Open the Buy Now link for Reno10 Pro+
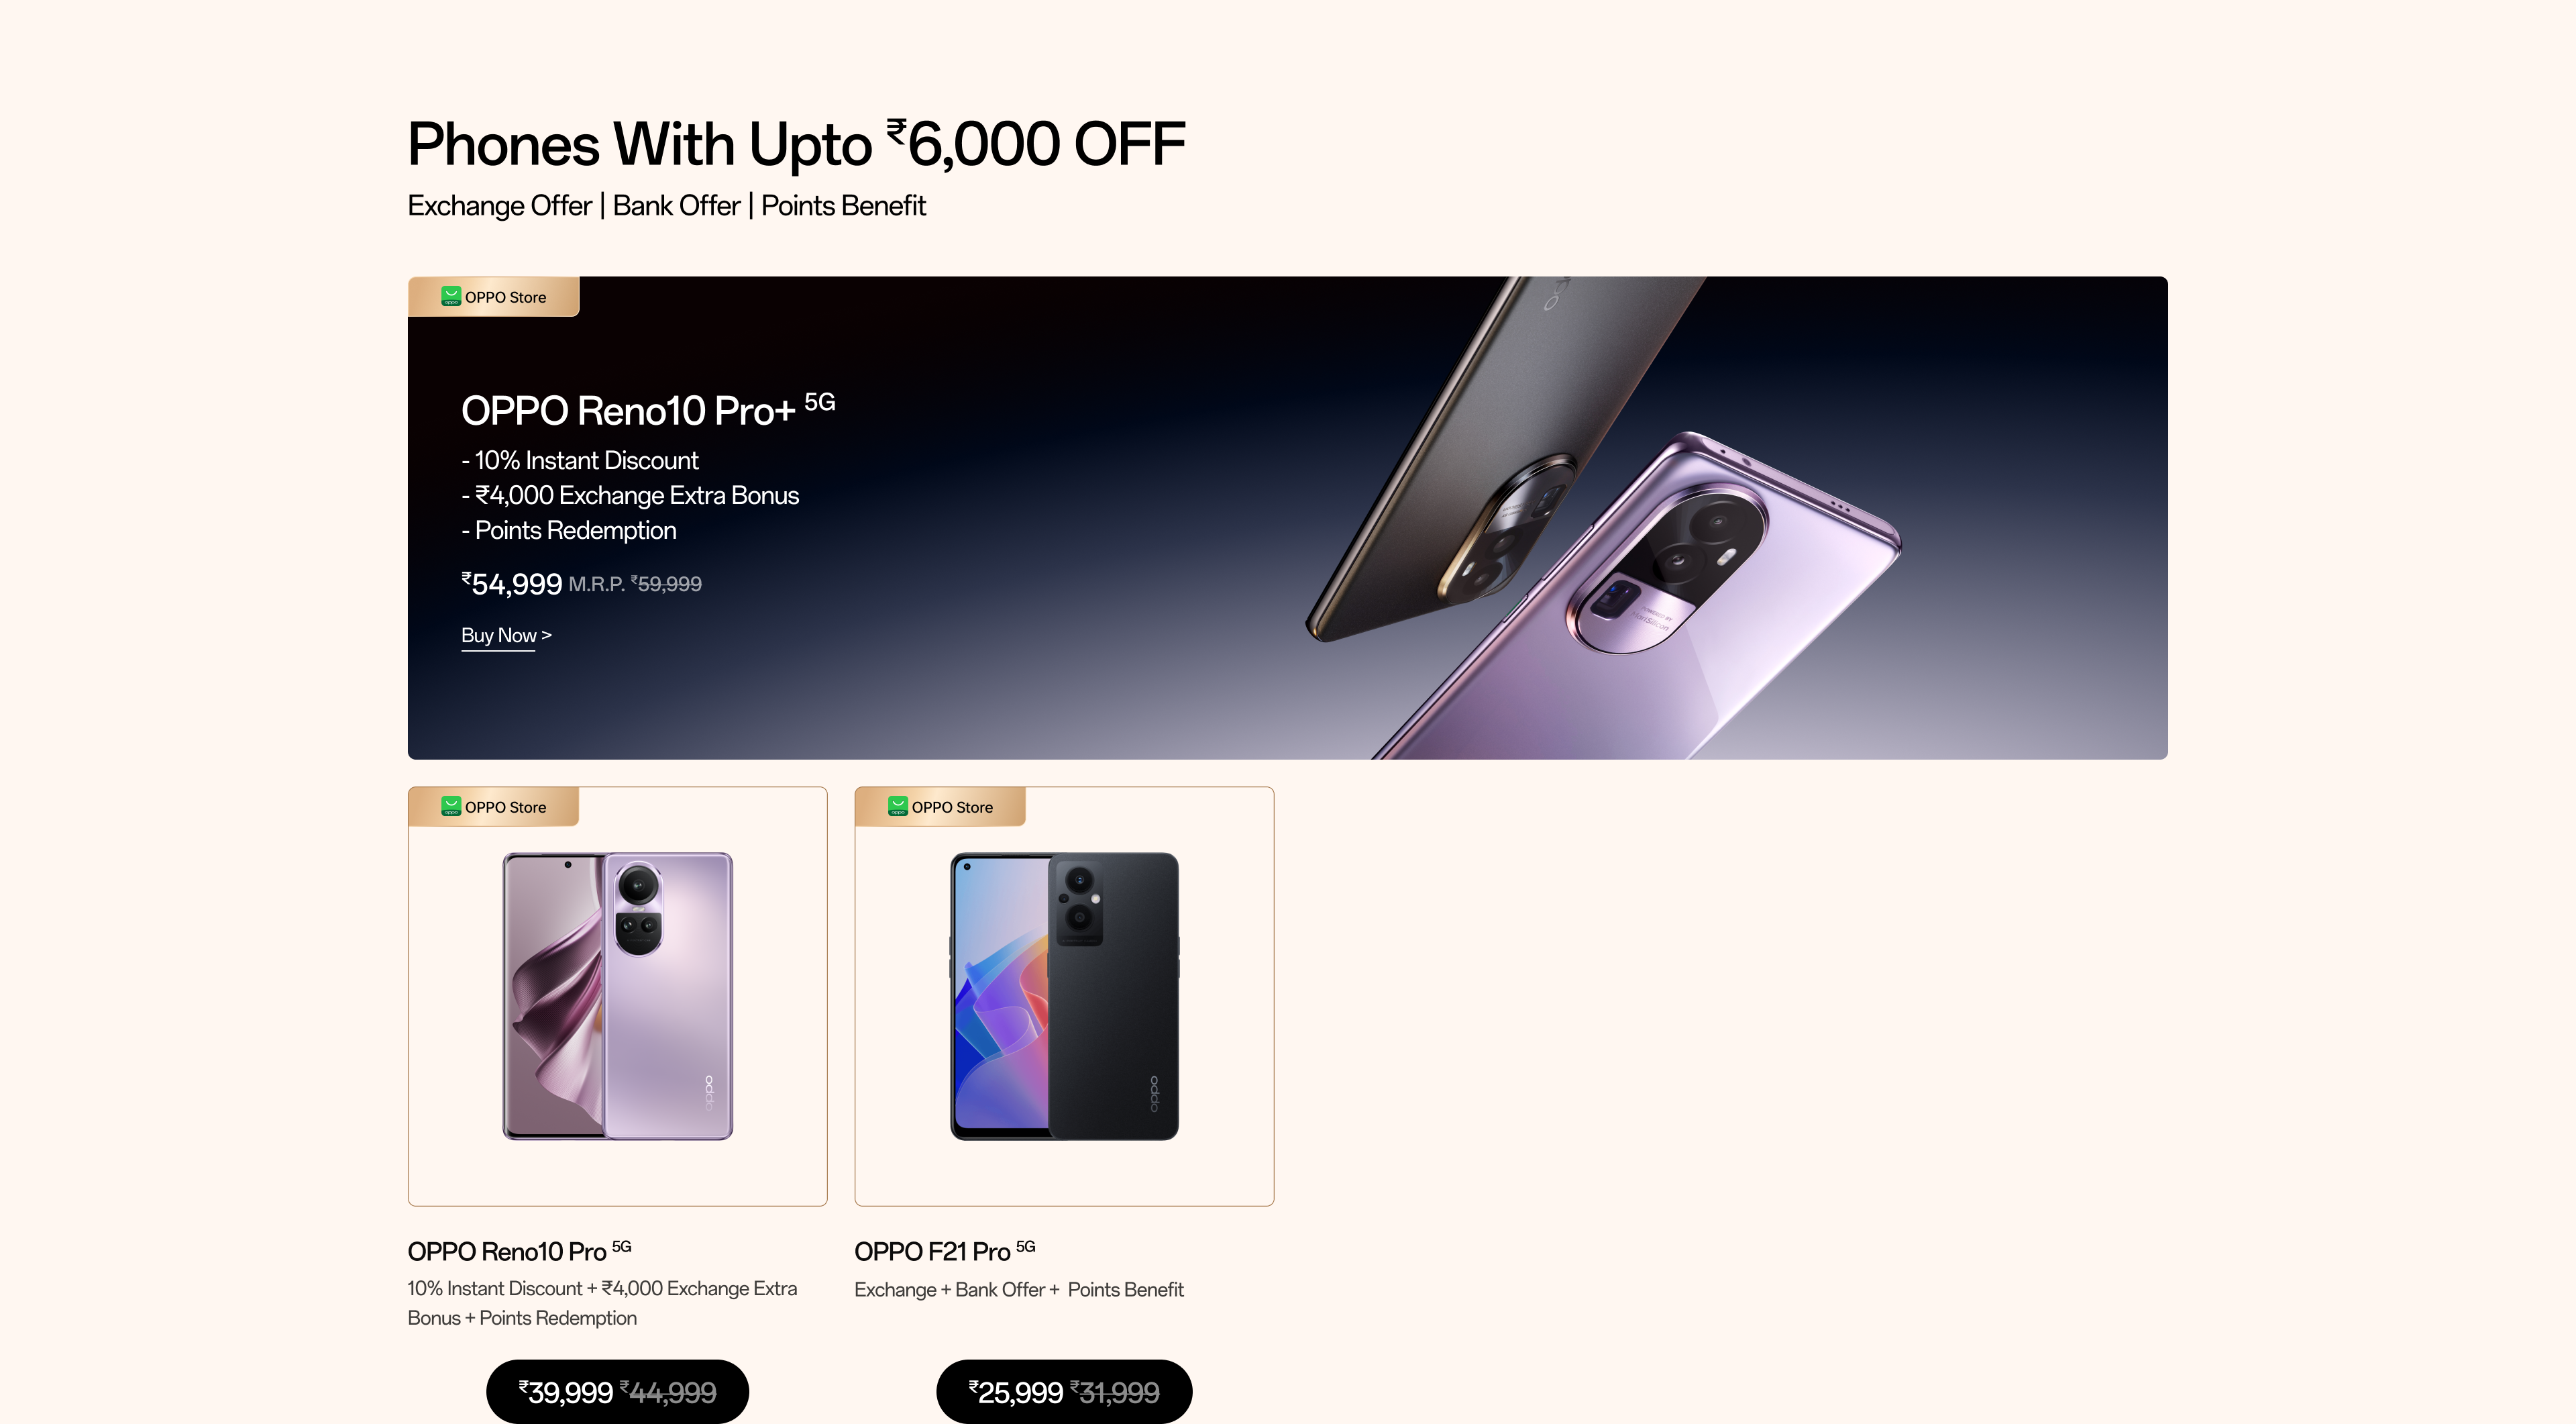This screenshot has width=2576, height=1424. 506,636
